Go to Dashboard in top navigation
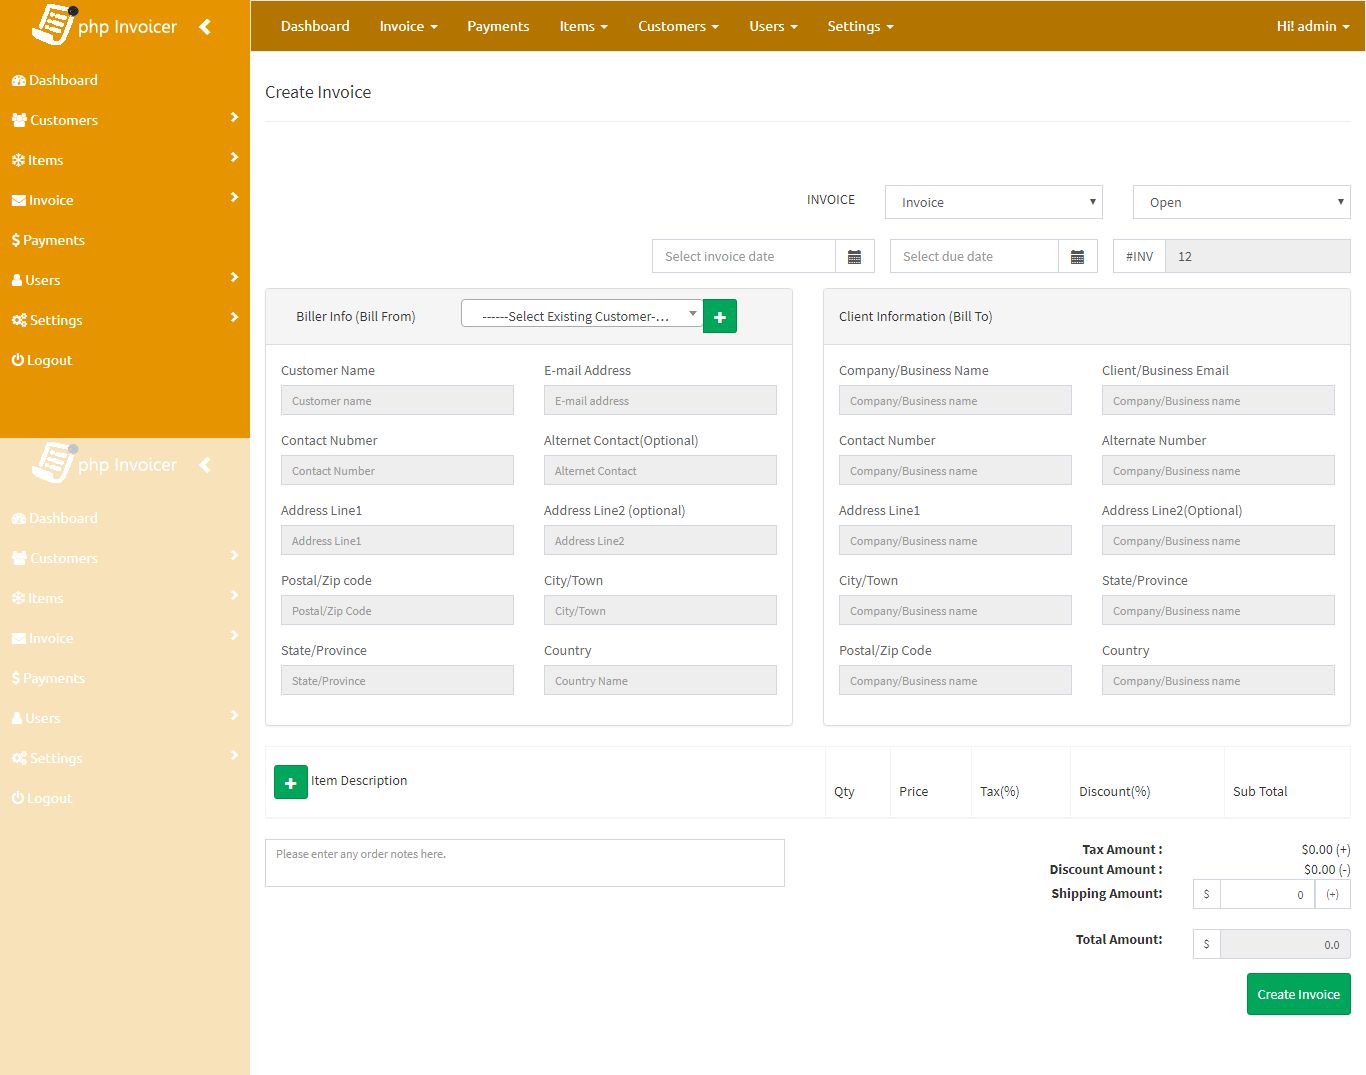This screenshot has height=1075, width=1366. 315,26
